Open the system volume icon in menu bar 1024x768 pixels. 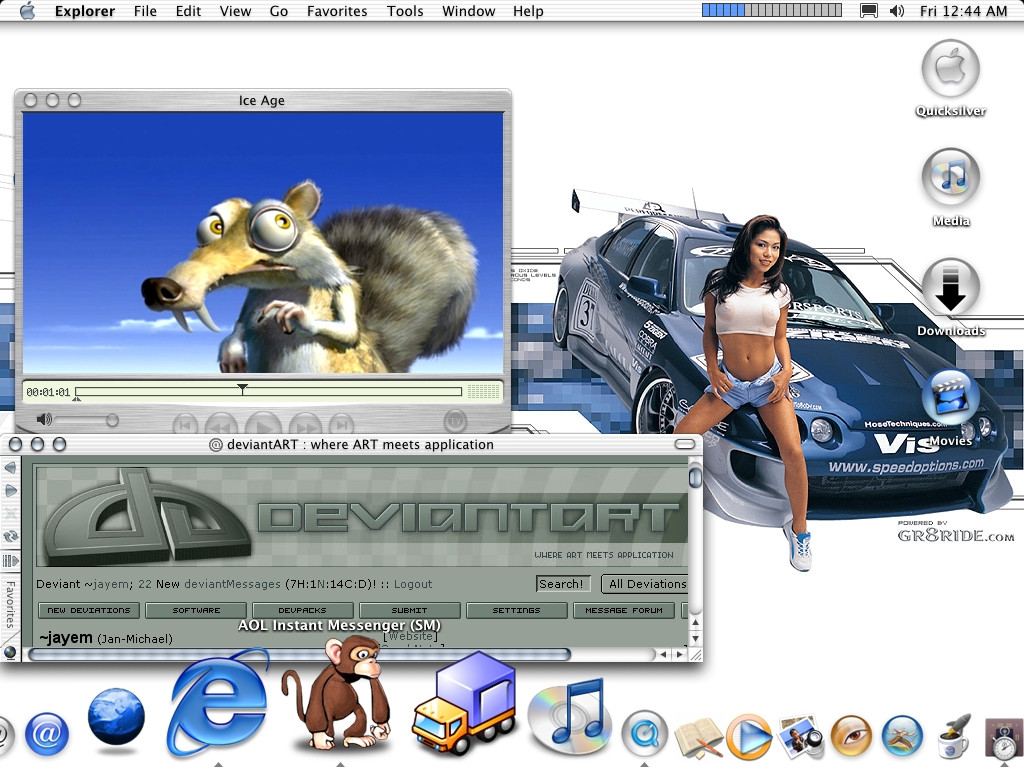pyautogui.click(x=897, y=11)
